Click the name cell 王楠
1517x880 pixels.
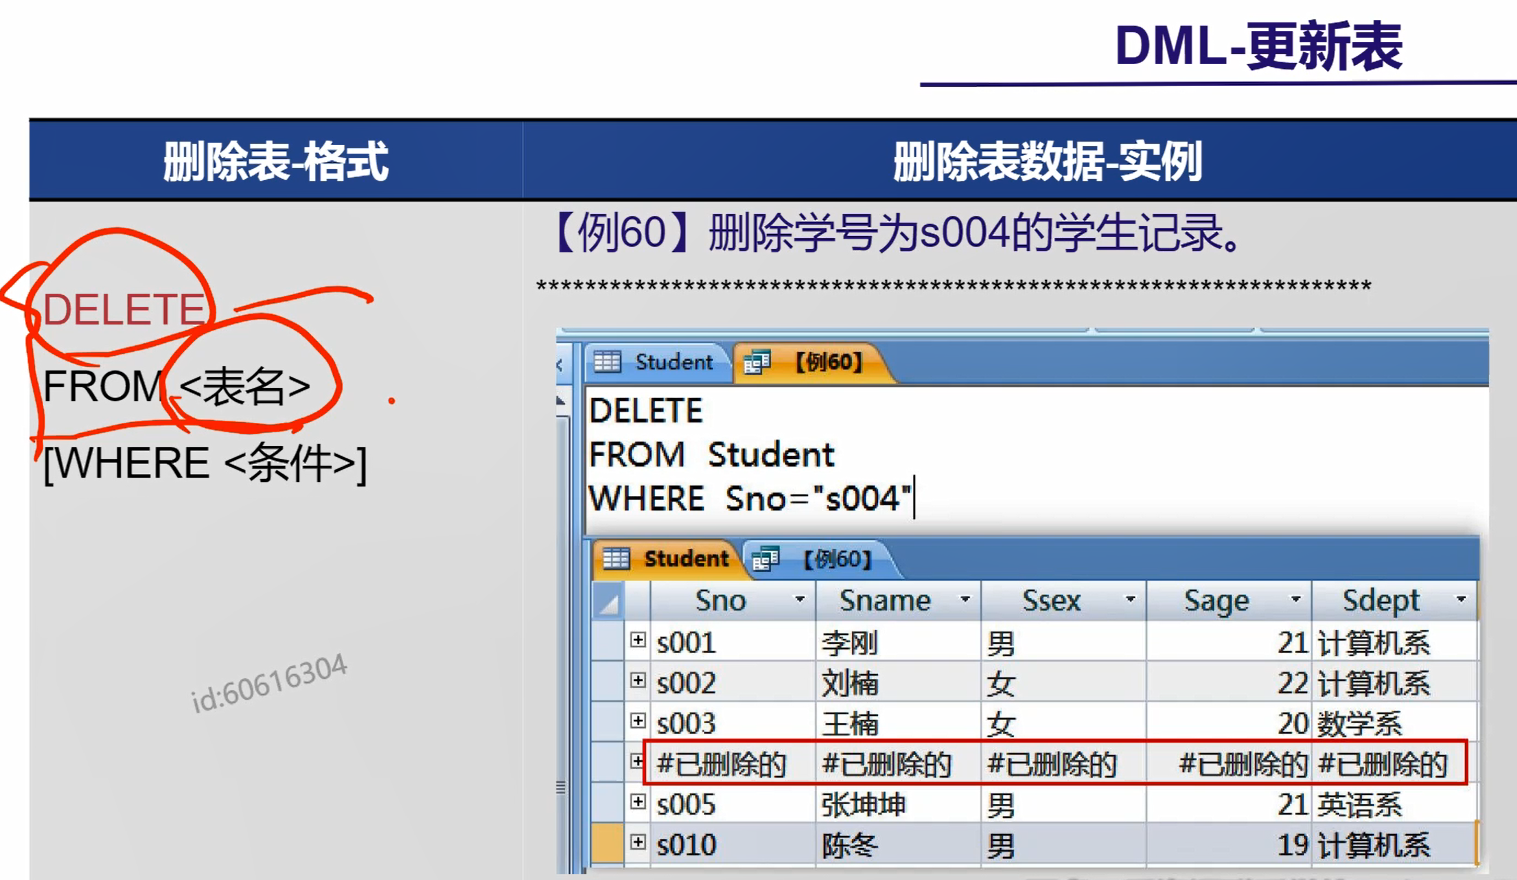click(899, 723)
